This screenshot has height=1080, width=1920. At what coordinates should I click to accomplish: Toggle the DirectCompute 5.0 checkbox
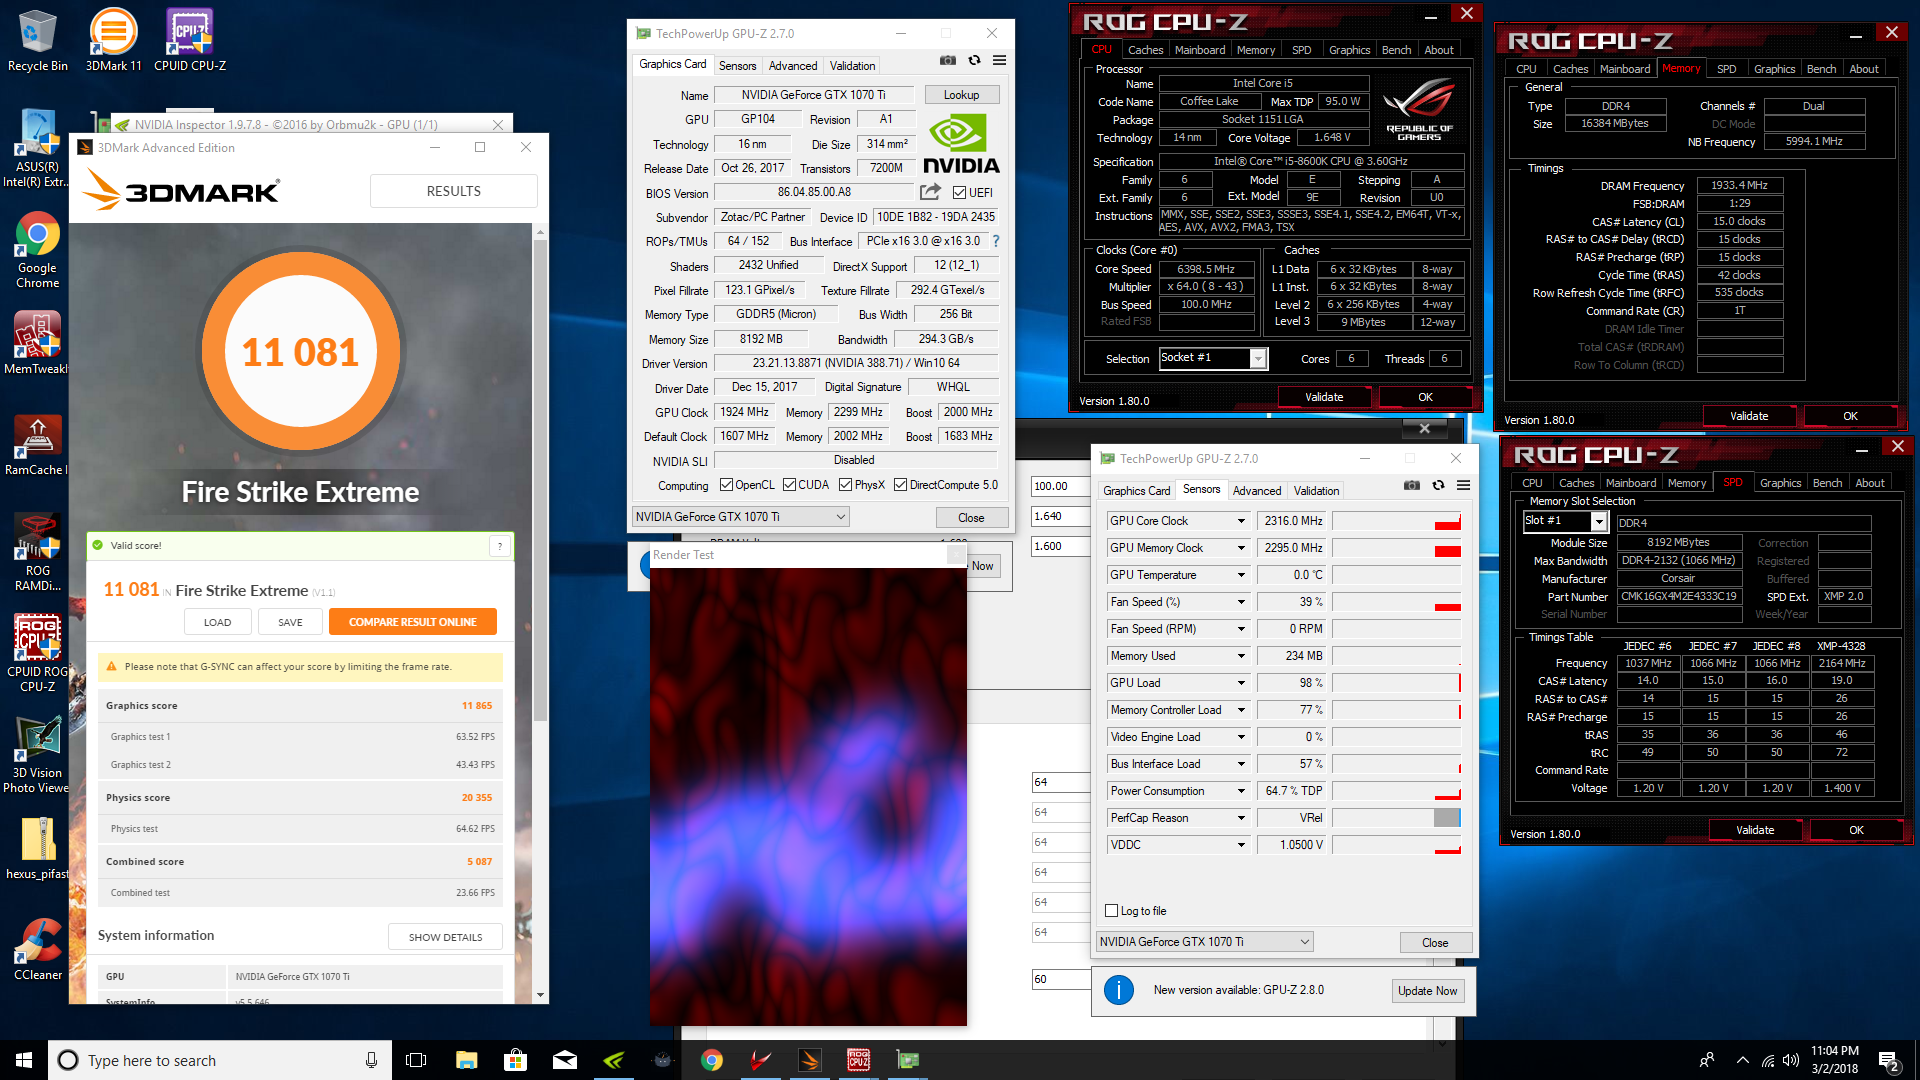coord(900,485)
